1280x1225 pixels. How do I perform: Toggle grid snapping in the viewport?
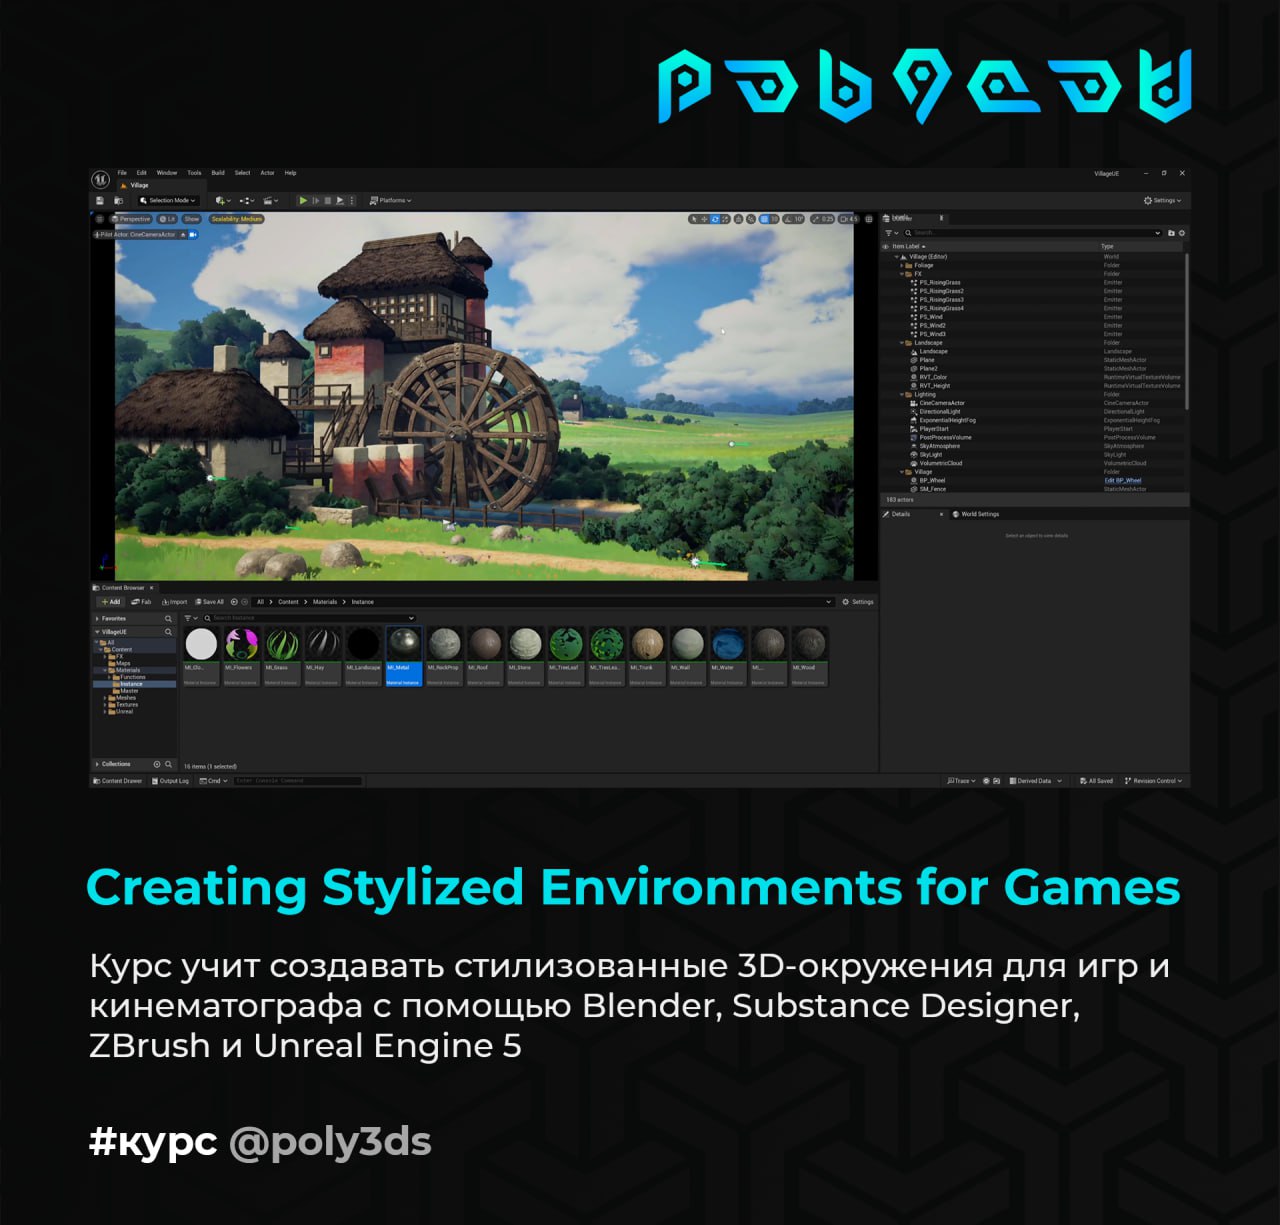click(x=764, y=219)
